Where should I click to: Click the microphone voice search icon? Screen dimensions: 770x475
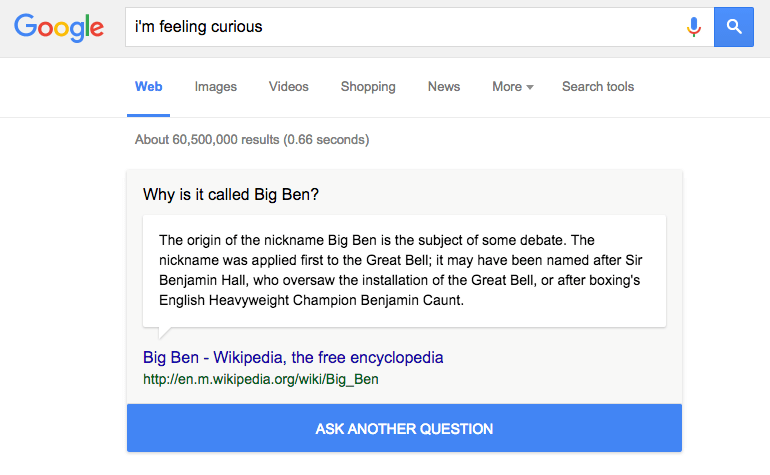pos(693,27)
